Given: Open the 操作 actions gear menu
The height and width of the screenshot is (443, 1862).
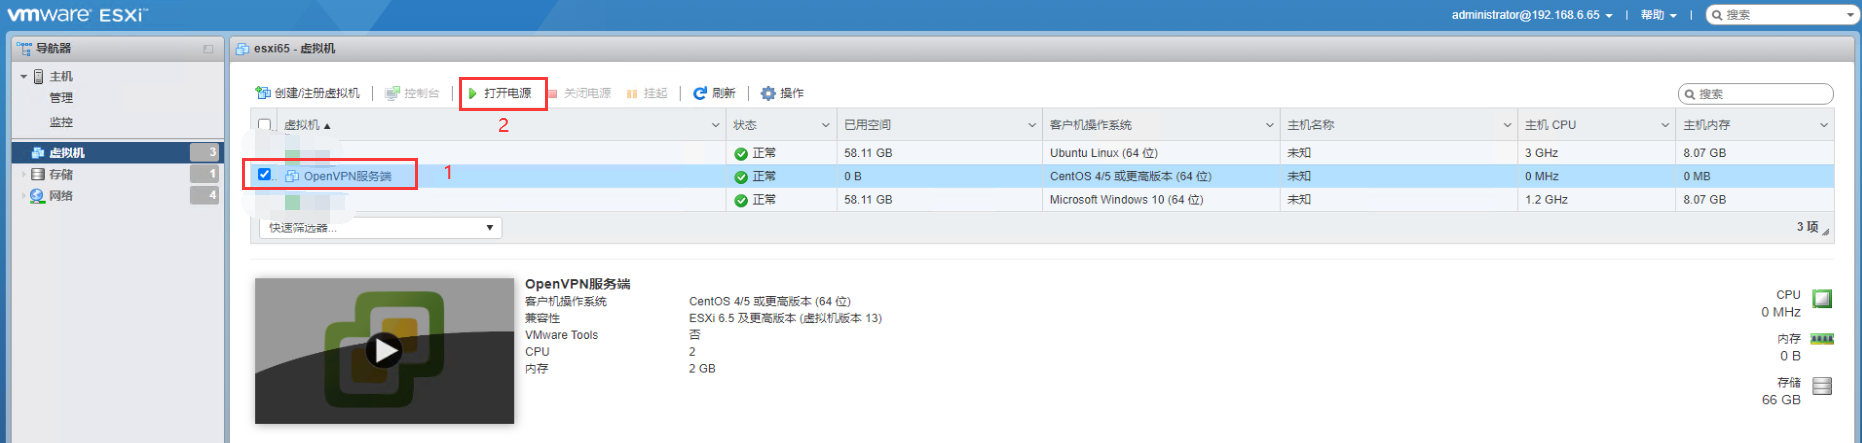Looking at the screenshot, I should (x=782, y=93).
